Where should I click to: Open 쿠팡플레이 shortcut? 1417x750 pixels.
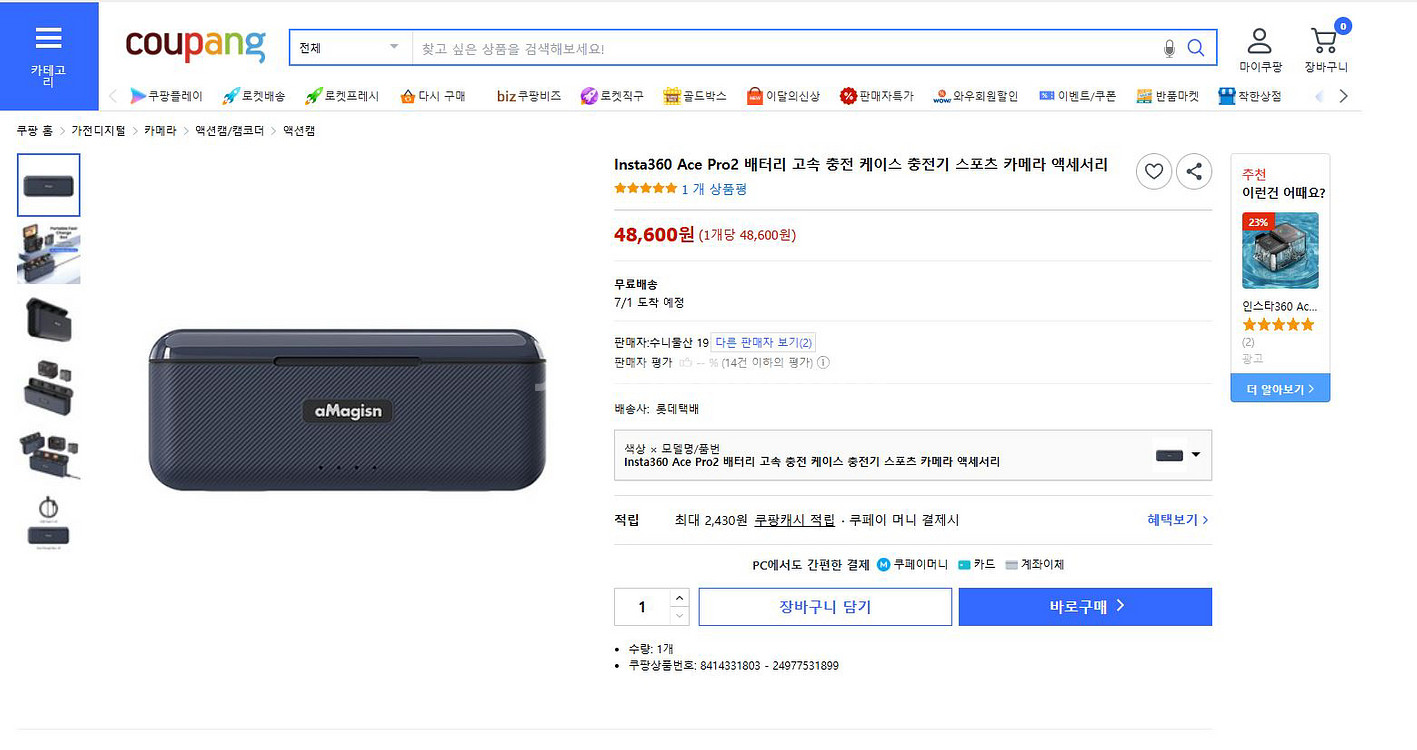coord(166,96)
